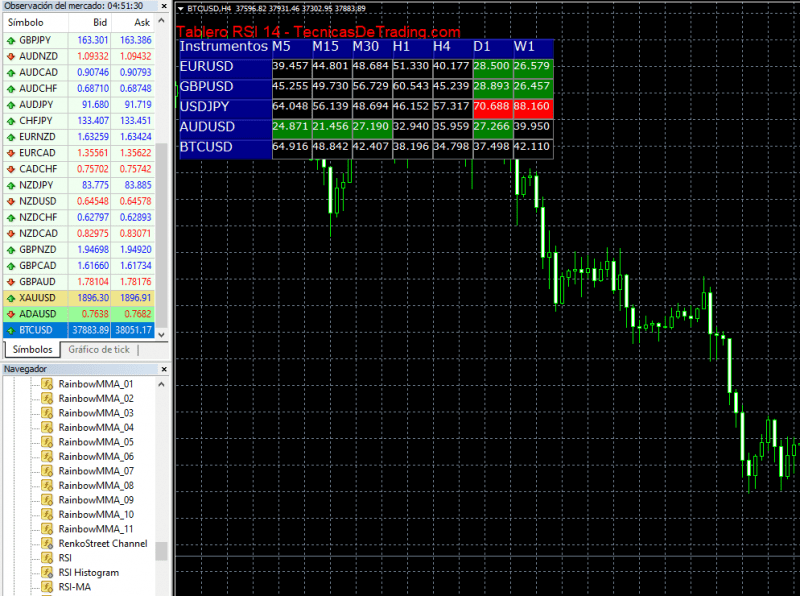Click the indicator icon for RSI Histogram
Viewport: 800px width, 596px height.
click(47, 573)
